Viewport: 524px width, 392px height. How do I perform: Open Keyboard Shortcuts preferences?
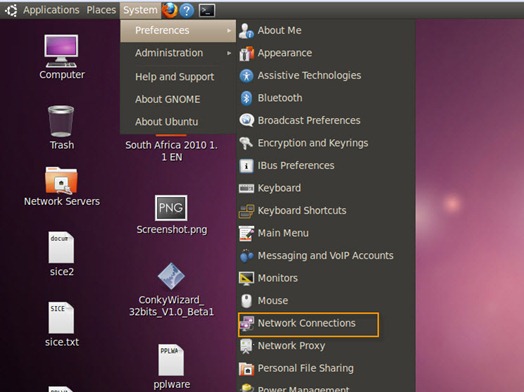tap(326, 211)
